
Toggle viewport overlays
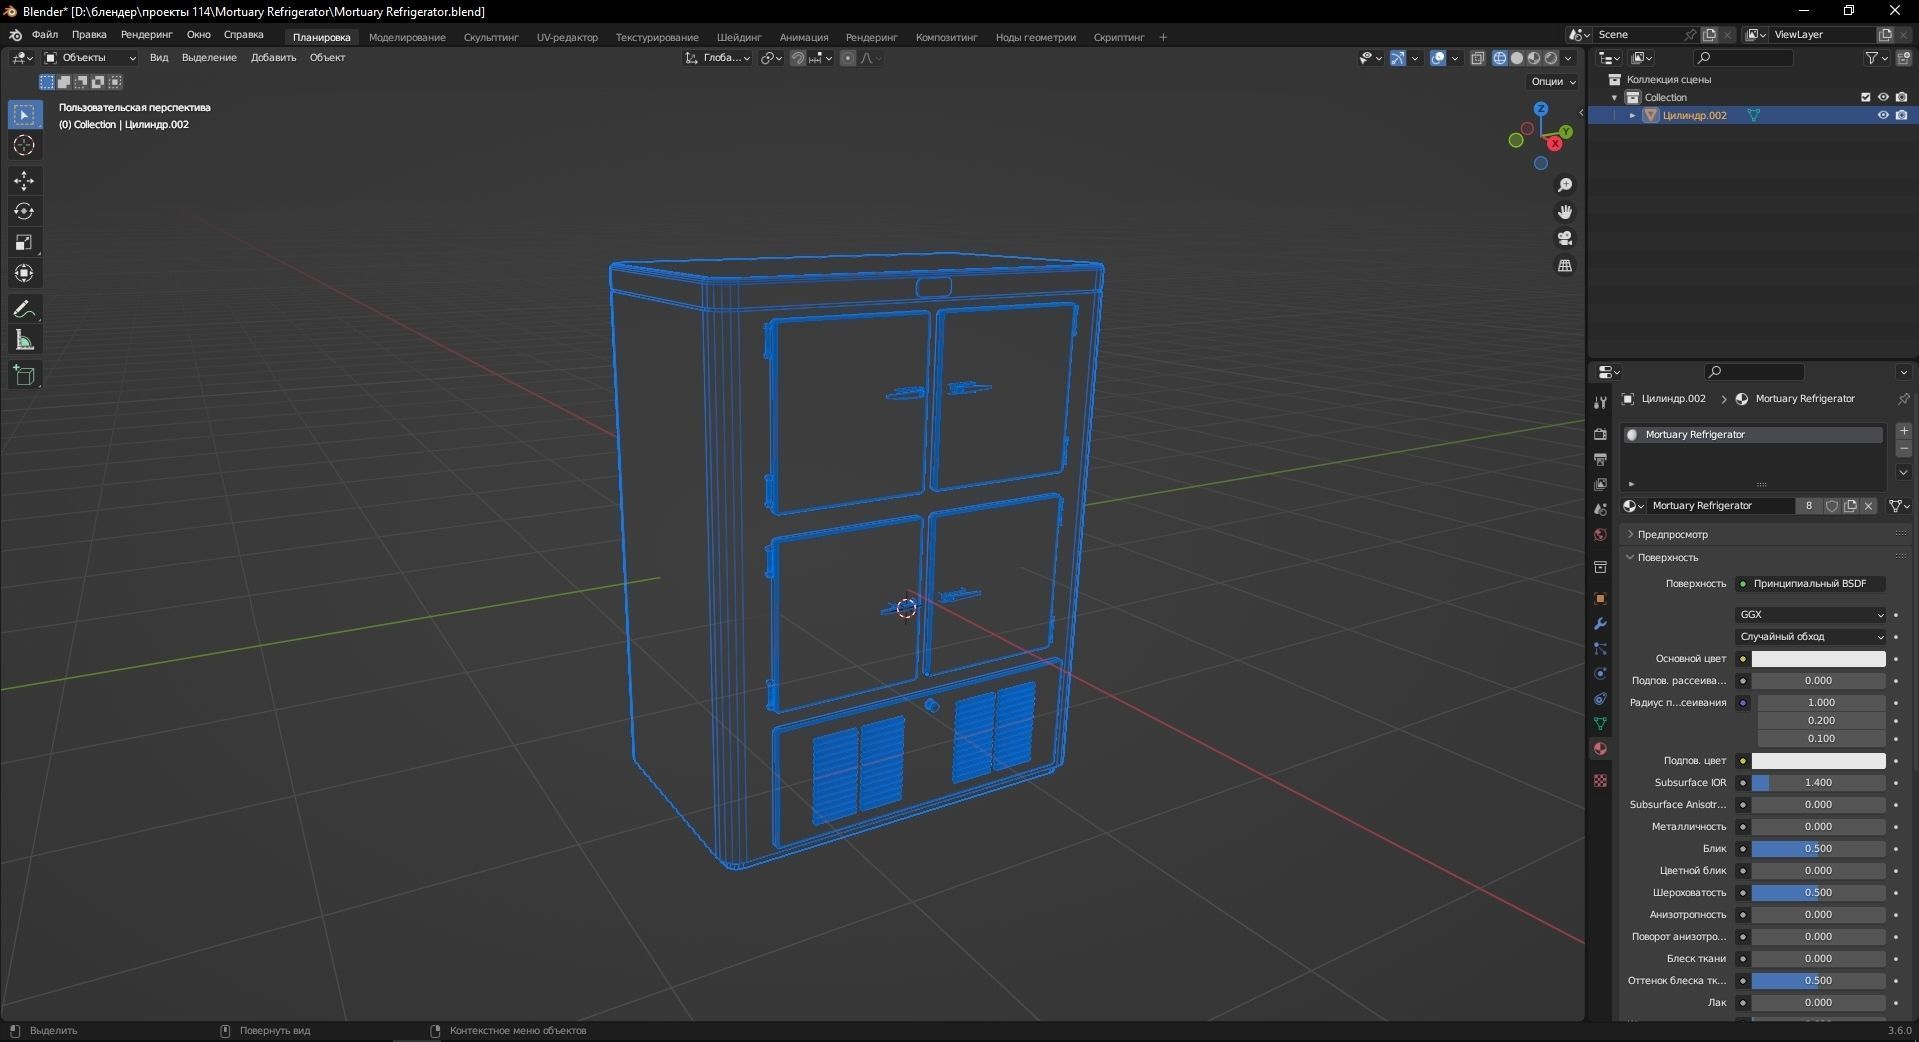click(x=1438, y=58)
